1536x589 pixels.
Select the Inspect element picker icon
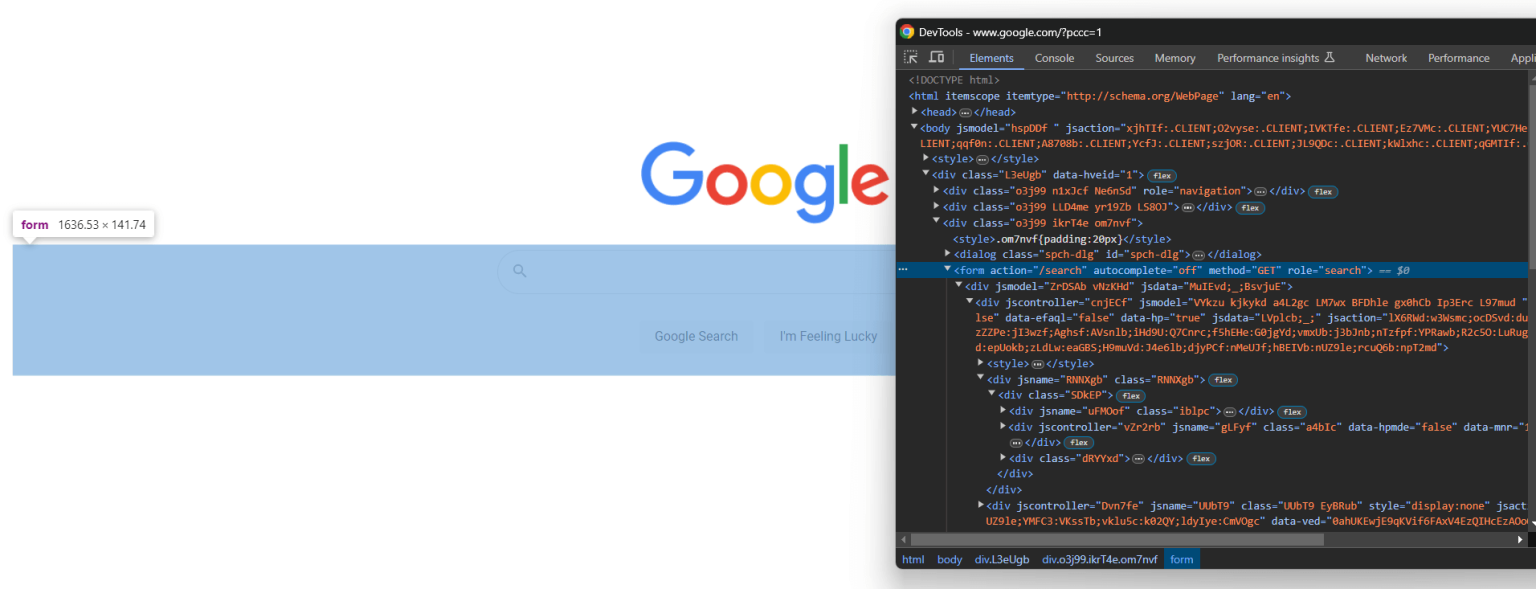pos(911,58)
